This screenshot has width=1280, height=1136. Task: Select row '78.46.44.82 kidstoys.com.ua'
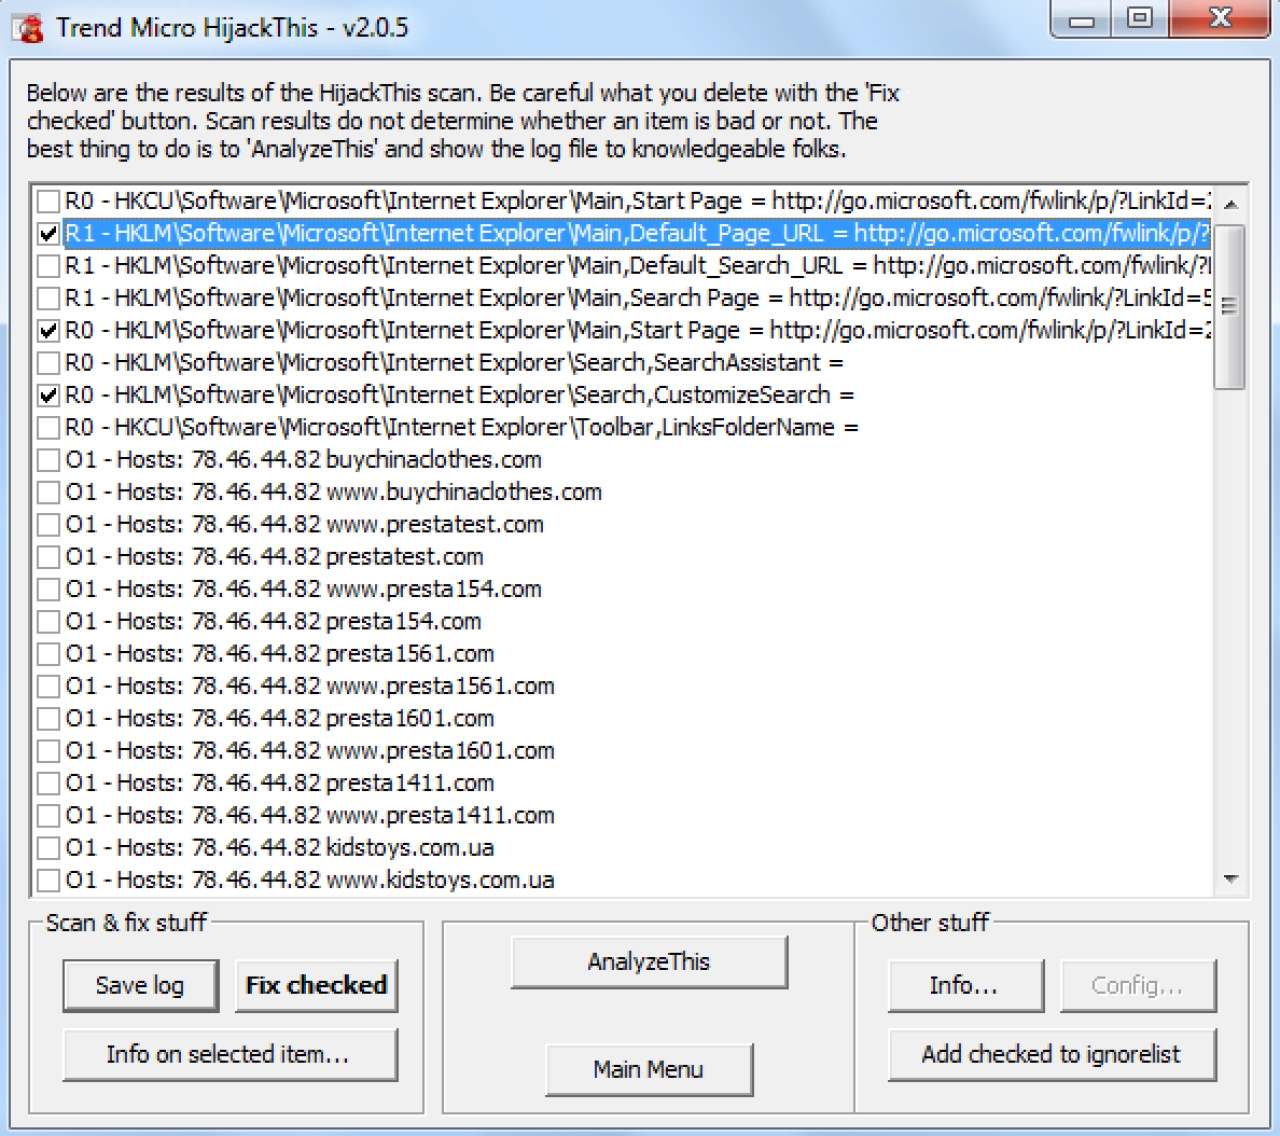coord(280,847)
